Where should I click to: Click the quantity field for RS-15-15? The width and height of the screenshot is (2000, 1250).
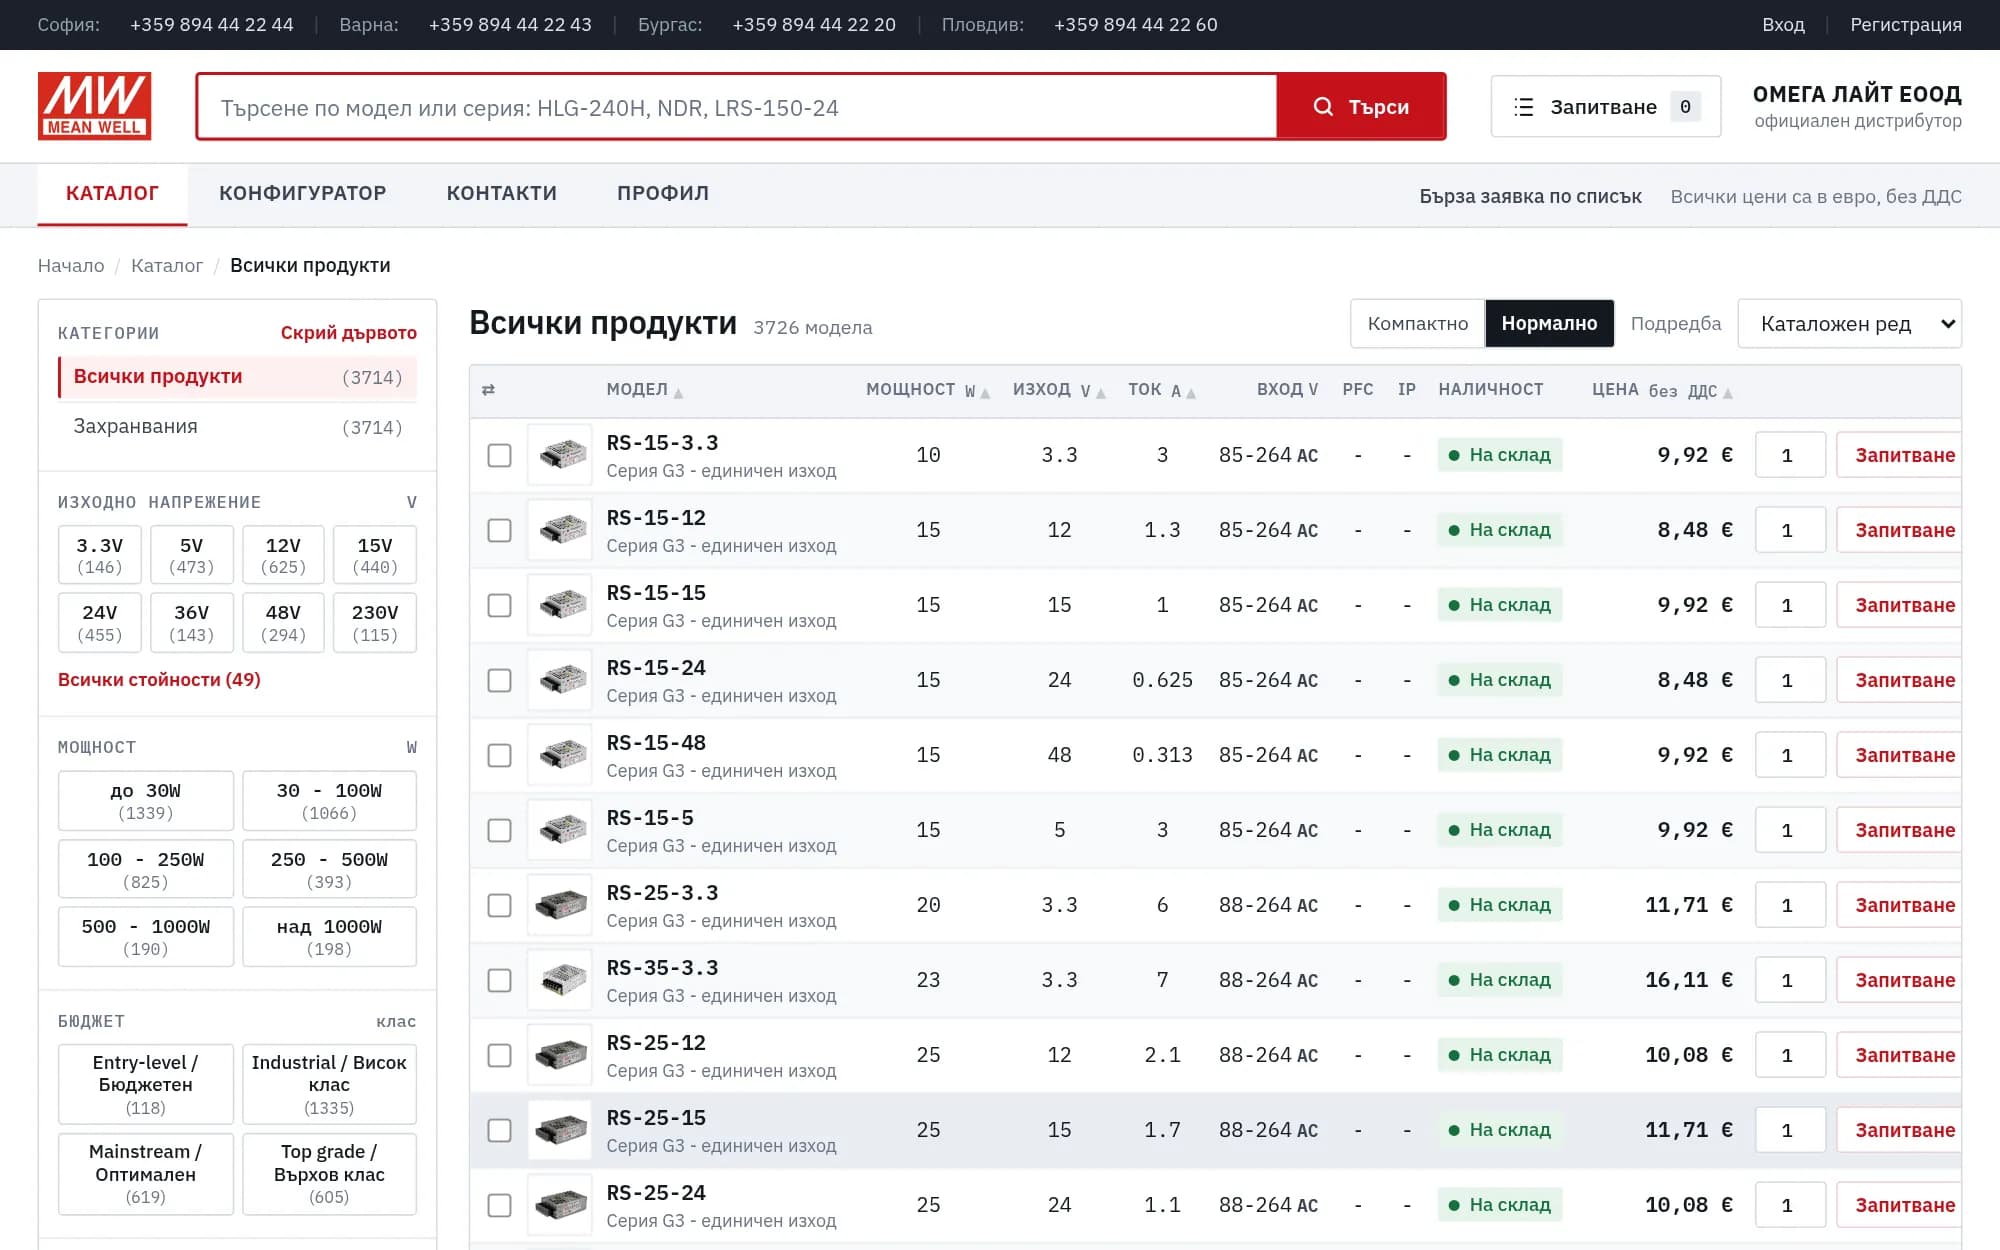1790,605
